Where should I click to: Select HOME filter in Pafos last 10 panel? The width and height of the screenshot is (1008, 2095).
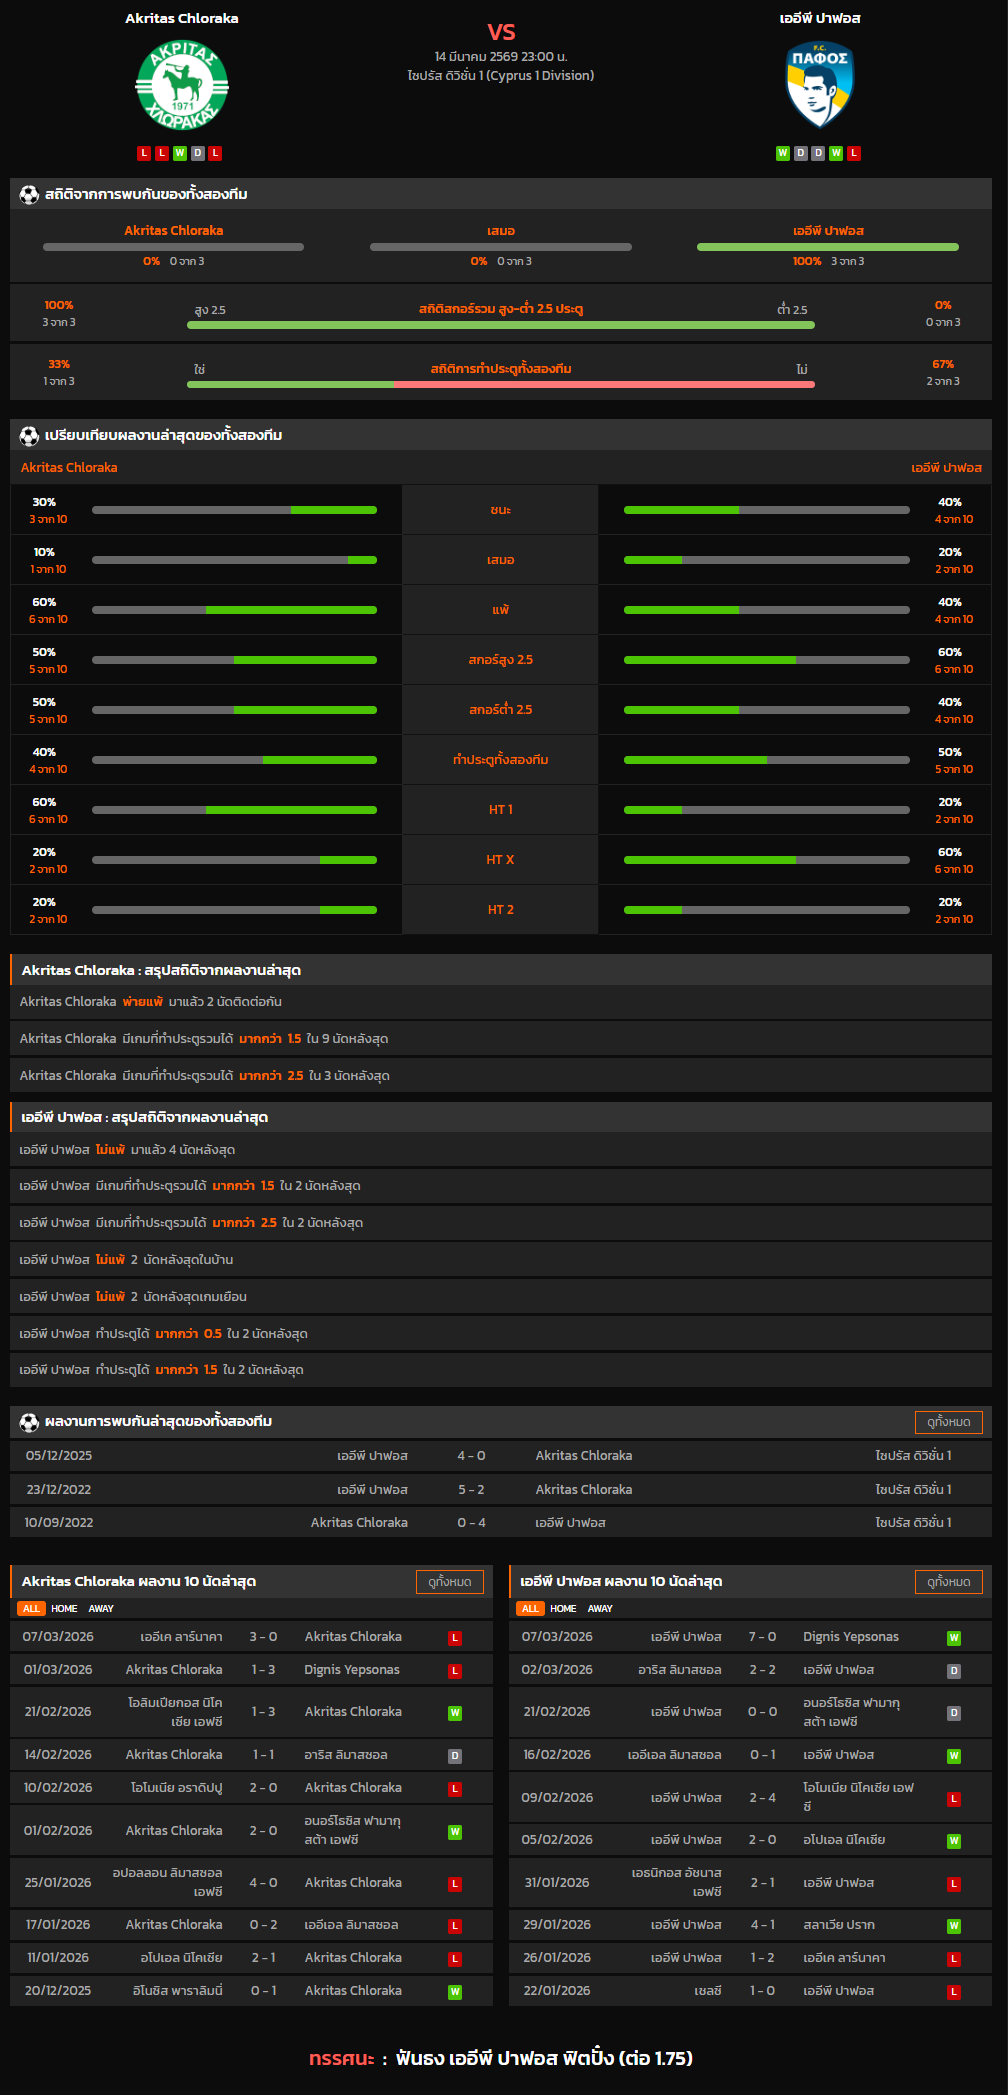coord(563,1609)
